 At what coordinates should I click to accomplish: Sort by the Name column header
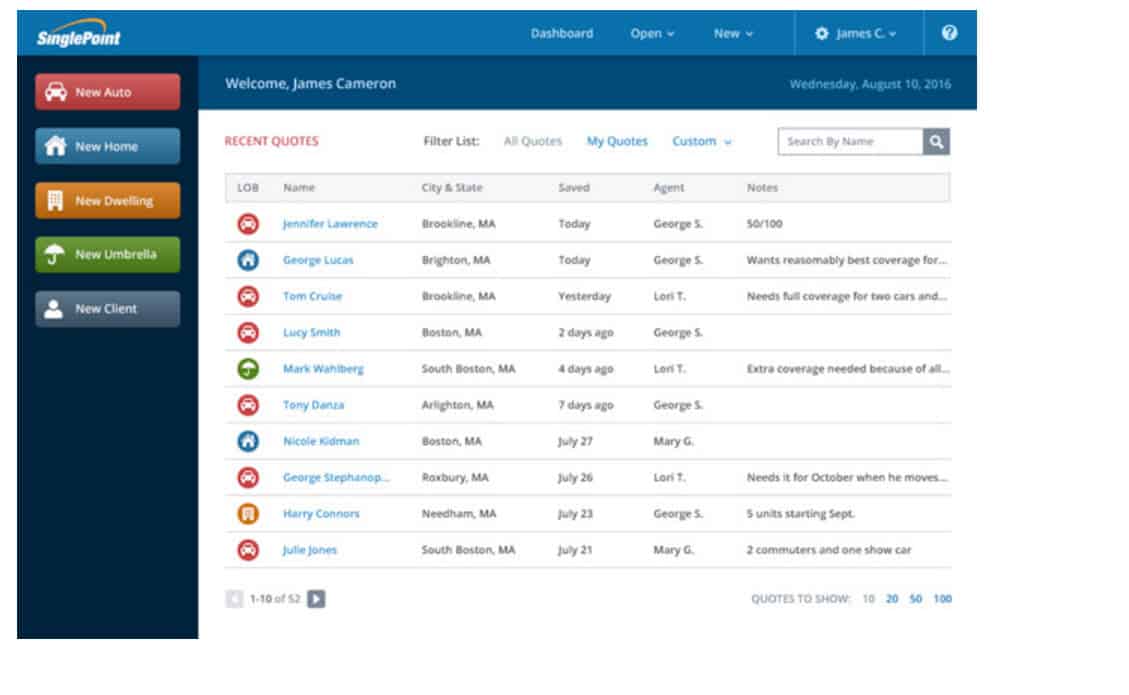(x=299, y=187)
